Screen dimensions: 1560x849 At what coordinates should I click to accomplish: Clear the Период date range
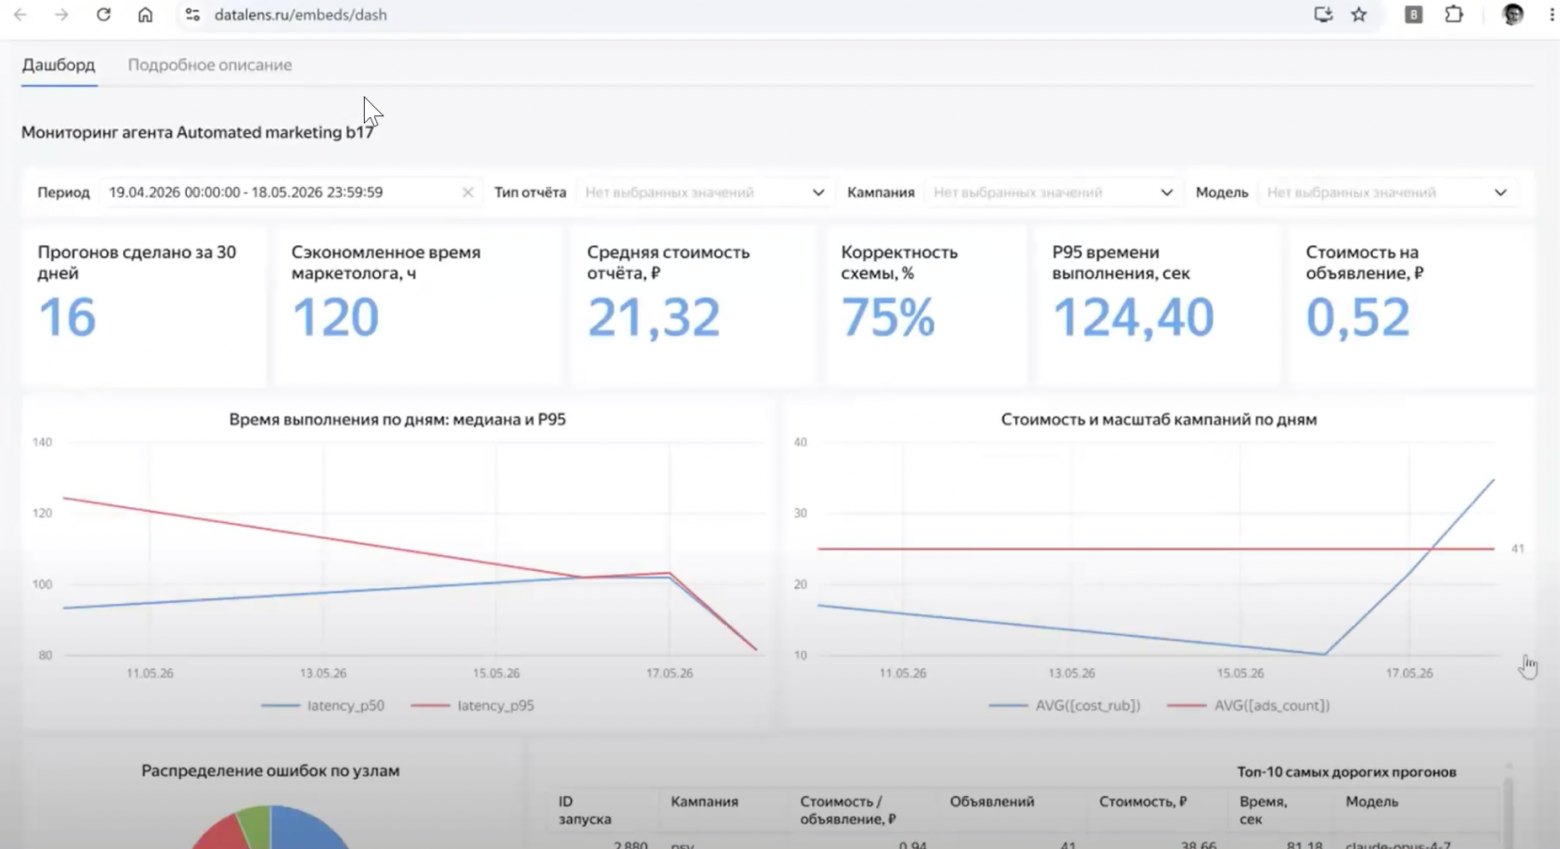pos(467,192)
